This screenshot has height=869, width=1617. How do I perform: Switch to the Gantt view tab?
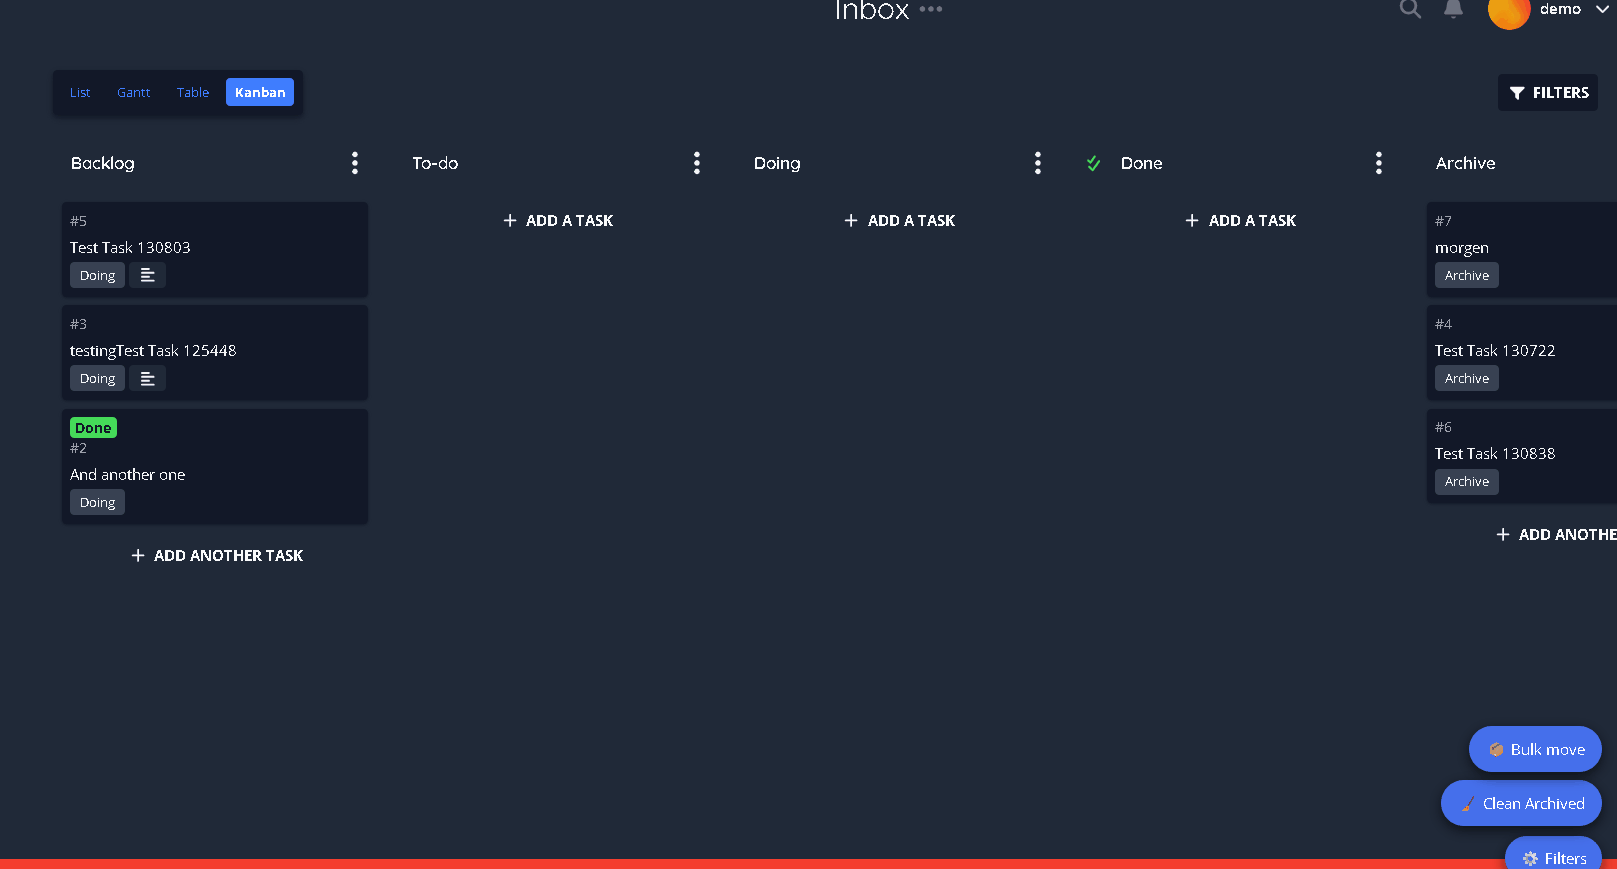point(133,92)
